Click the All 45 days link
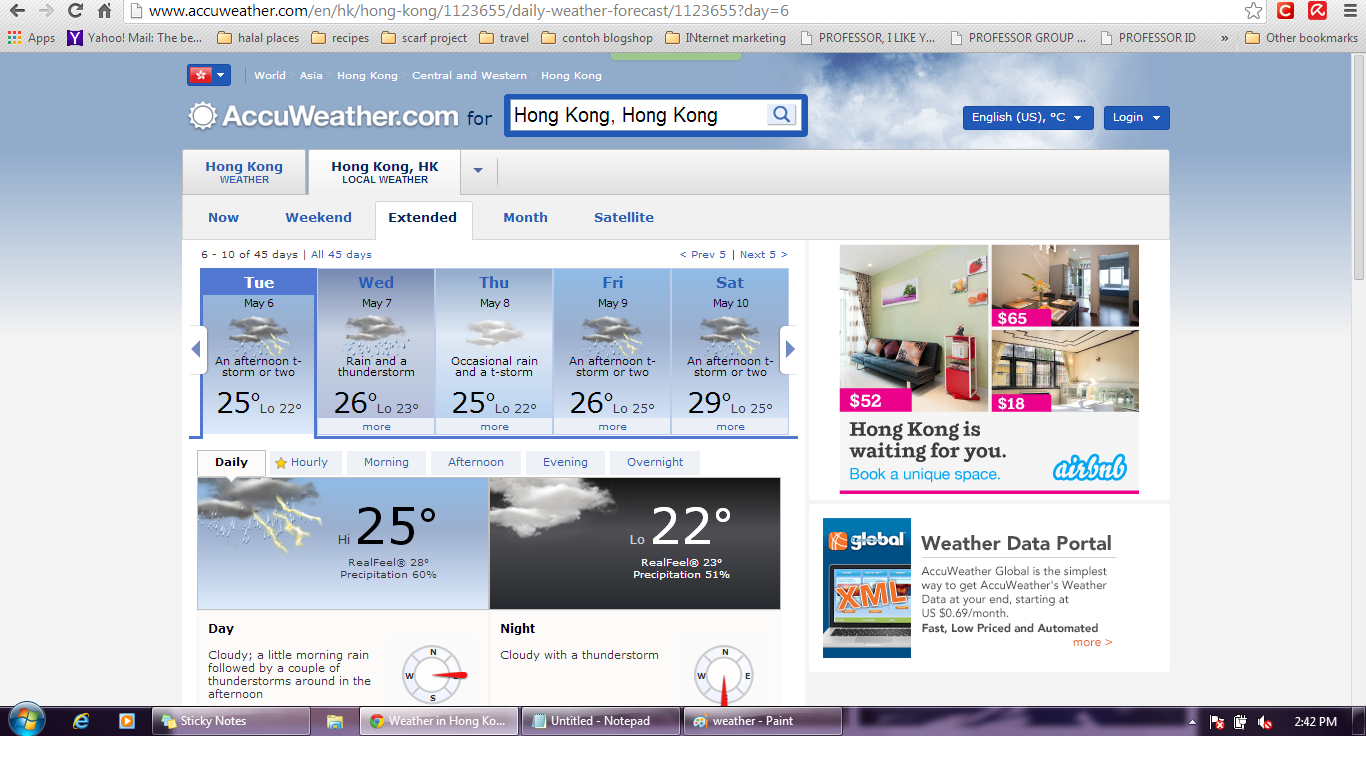This screenshot has width=1366, height=768. pyautogui.click(x=341, y=255)
